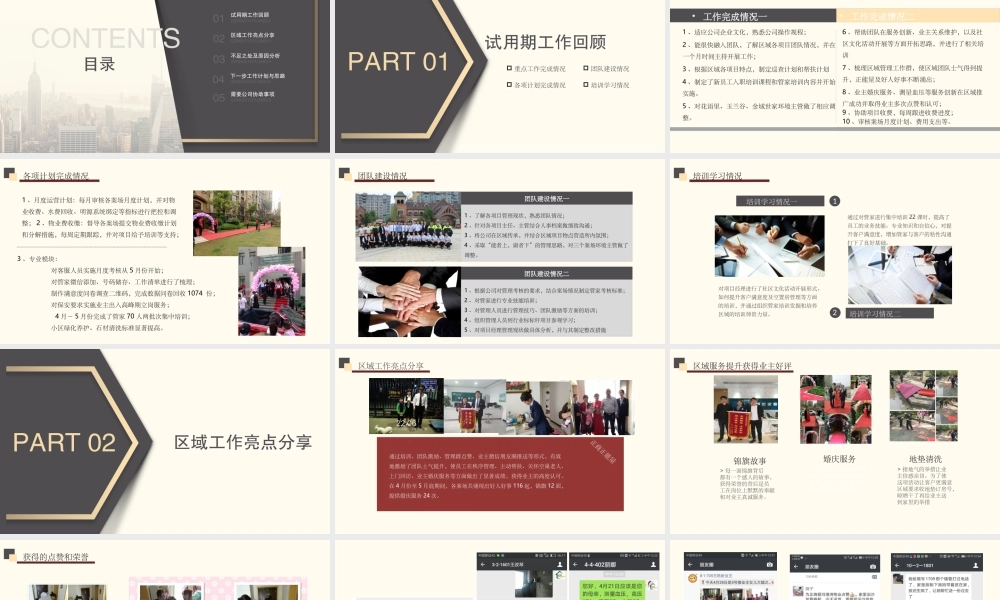Select contents entry 02 区域工作亮点分享
The width and height of the screenshot is (1000, 600).
[x=244, y=37]
